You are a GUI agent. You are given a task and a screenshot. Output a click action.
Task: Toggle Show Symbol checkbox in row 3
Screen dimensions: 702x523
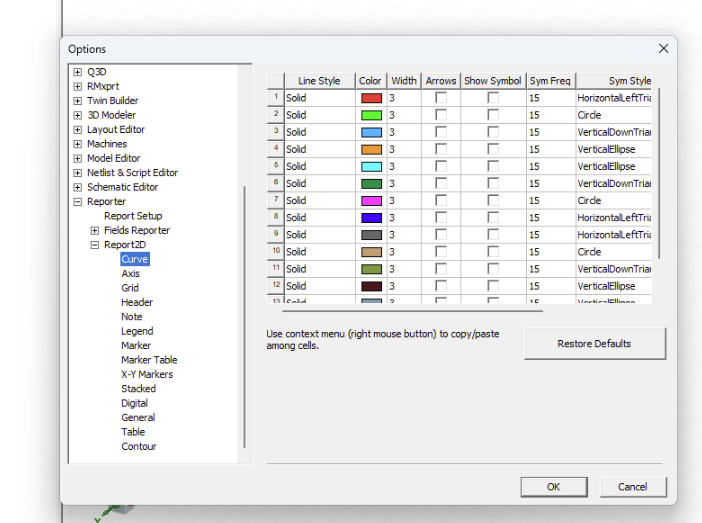[493, 132]
